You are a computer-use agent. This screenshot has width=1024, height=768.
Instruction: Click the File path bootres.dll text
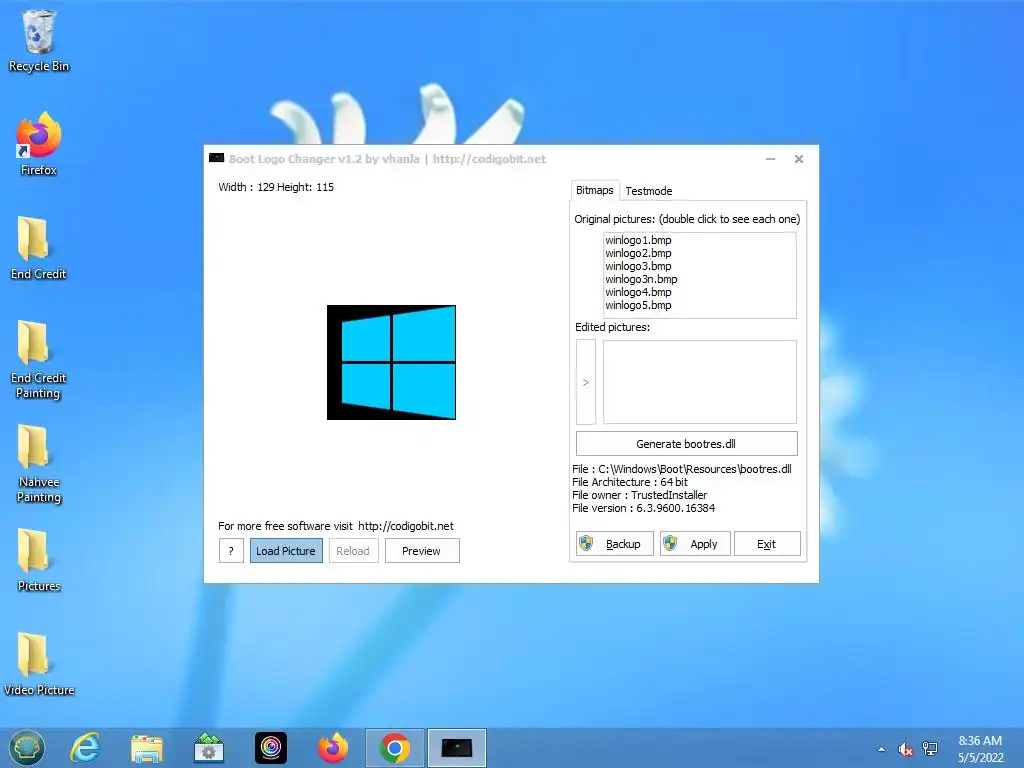(x=682, y=469)
